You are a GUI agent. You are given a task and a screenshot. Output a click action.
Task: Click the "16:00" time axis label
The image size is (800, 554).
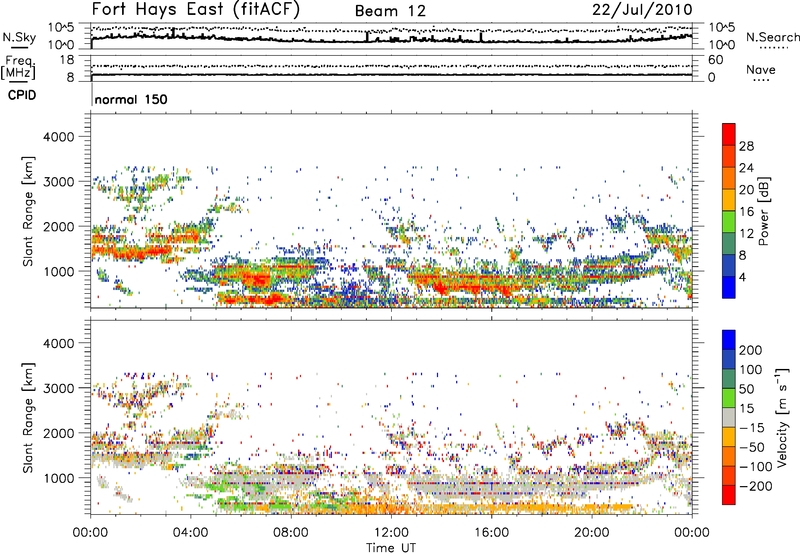tap(491, 533)
